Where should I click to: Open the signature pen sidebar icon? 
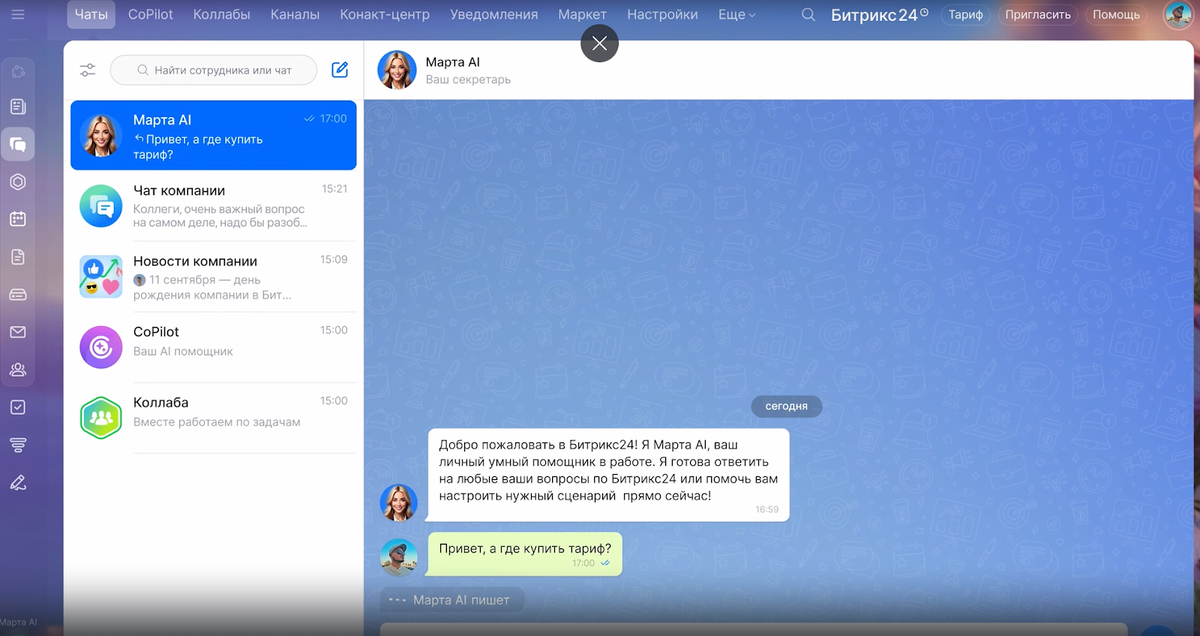pyautogui.click(x=18, y=482)
